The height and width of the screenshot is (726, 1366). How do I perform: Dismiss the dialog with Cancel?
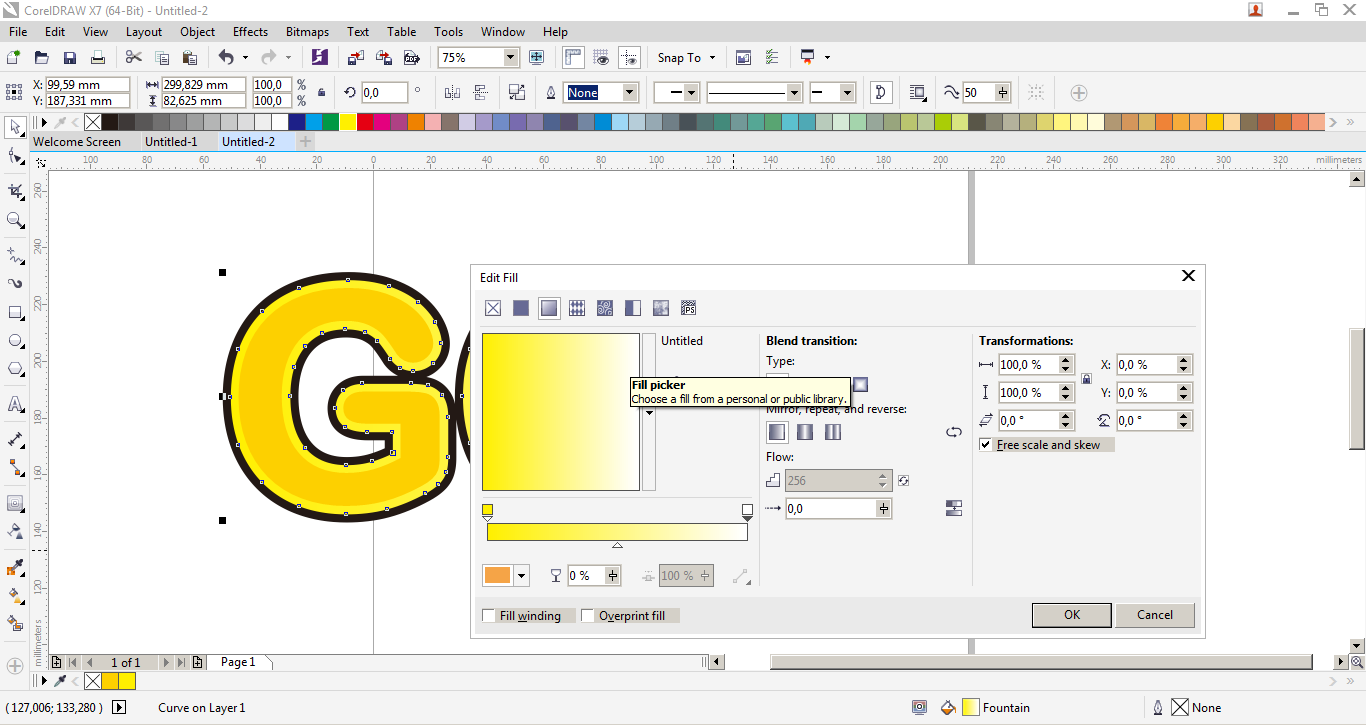(1155, 614)
